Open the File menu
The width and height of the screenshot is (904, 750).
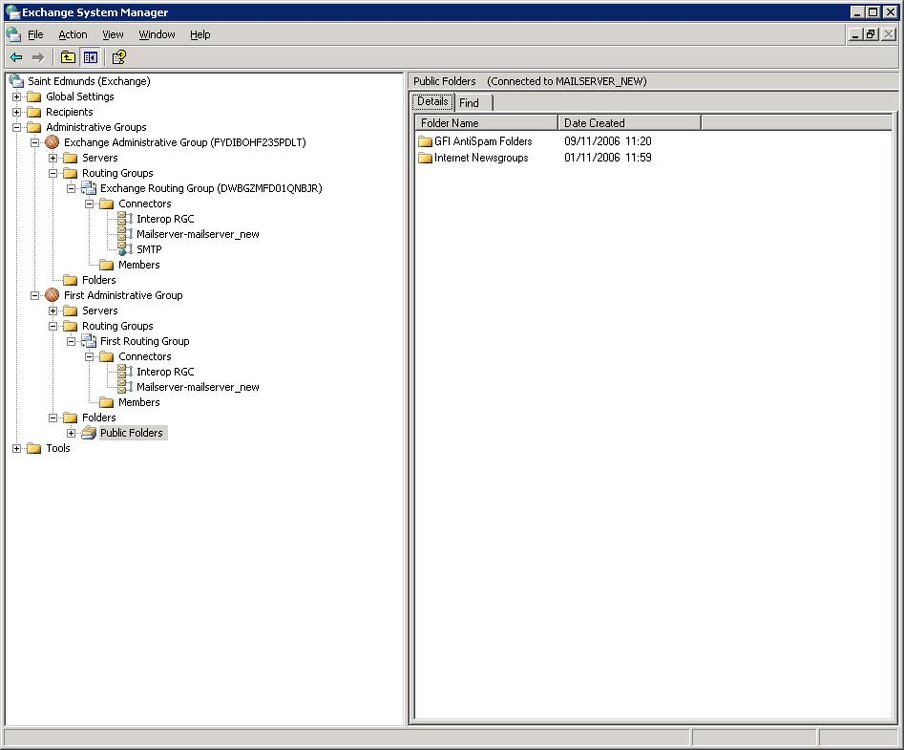click(x=35, y=35)
